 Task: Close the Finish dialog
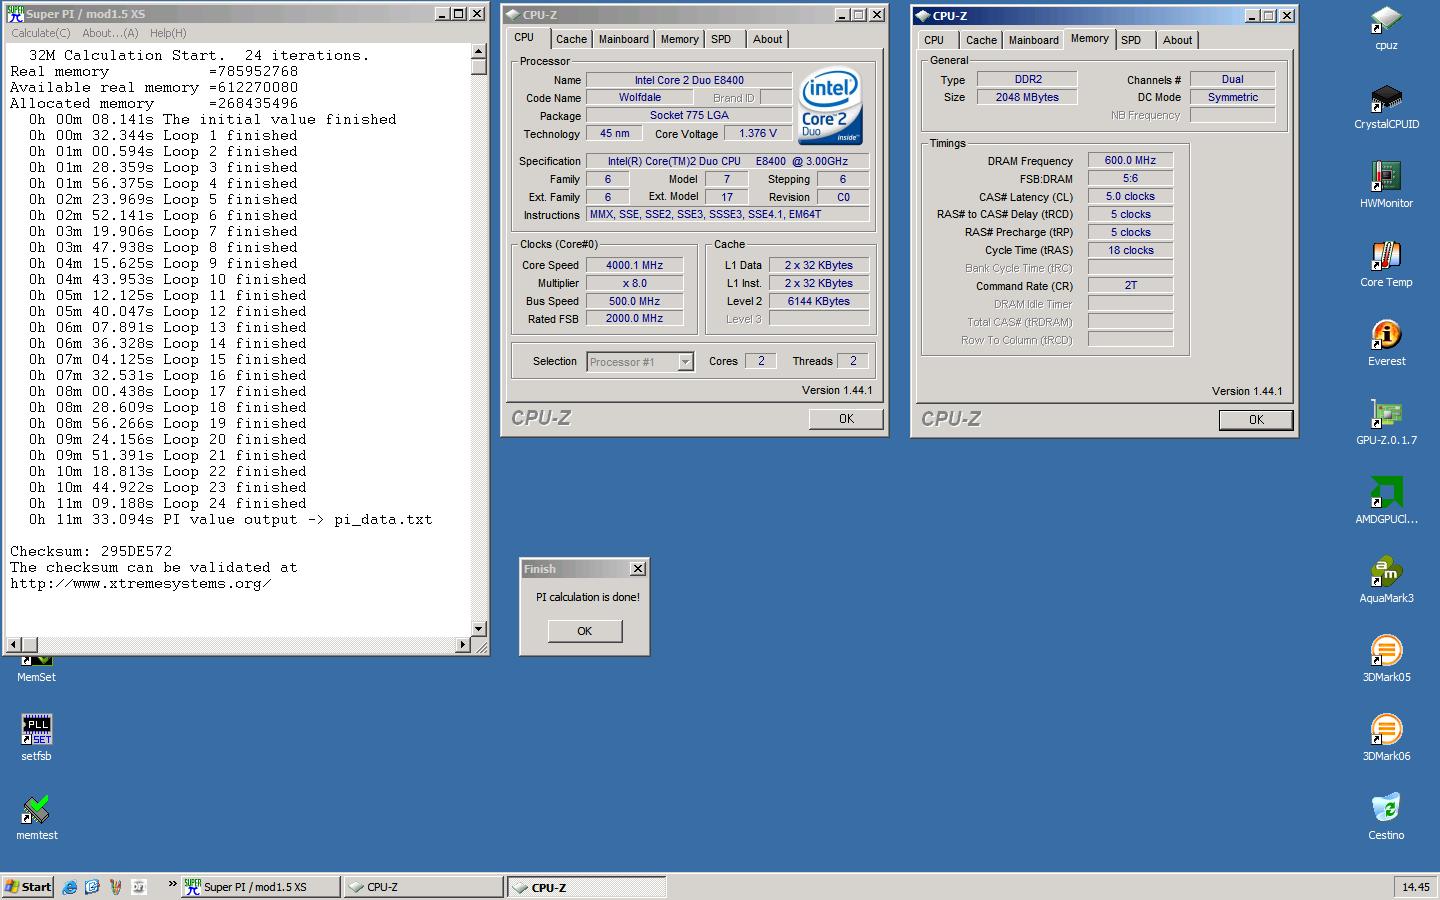638,569
